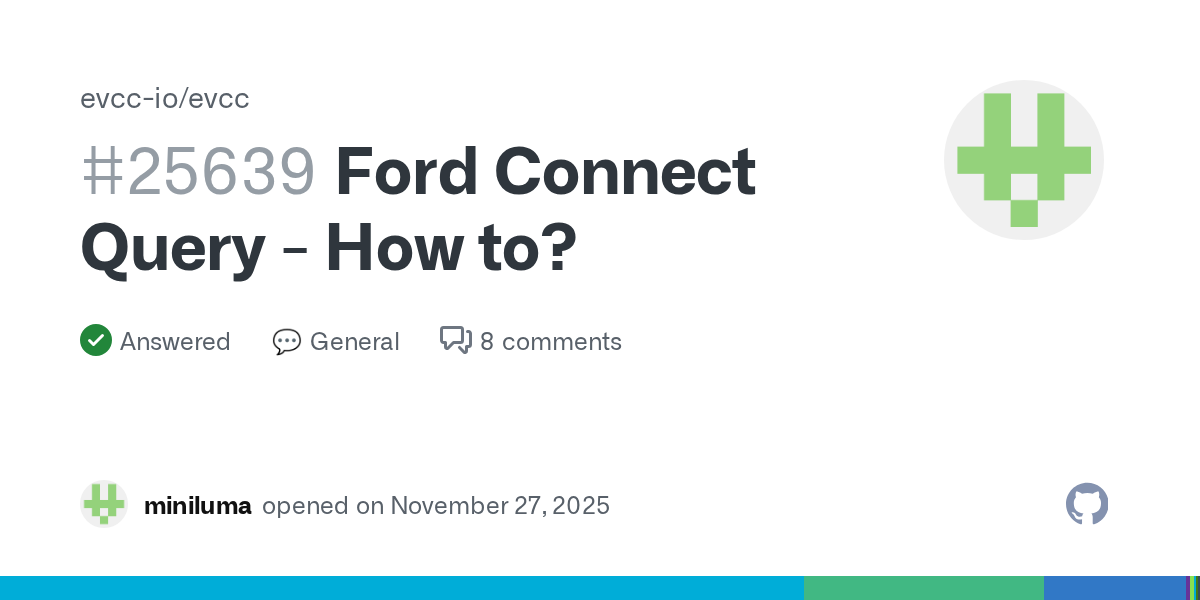Open the large green pixel avatar
The width and height of the screenshot is (1200, 600).
(1023, 160)
